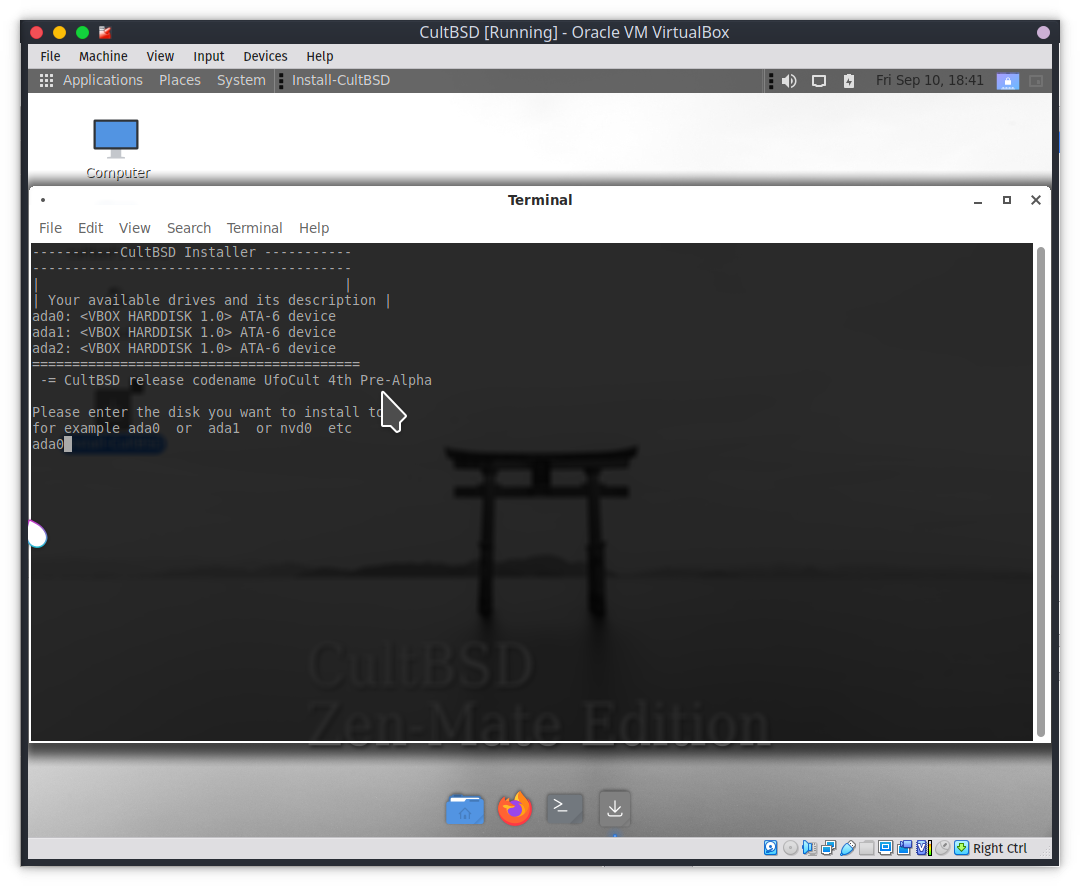Viewport: 1080px width, 887px height.
Task: Open the System menu in panel
Action: pyautogui.click(x=241, y=80)
